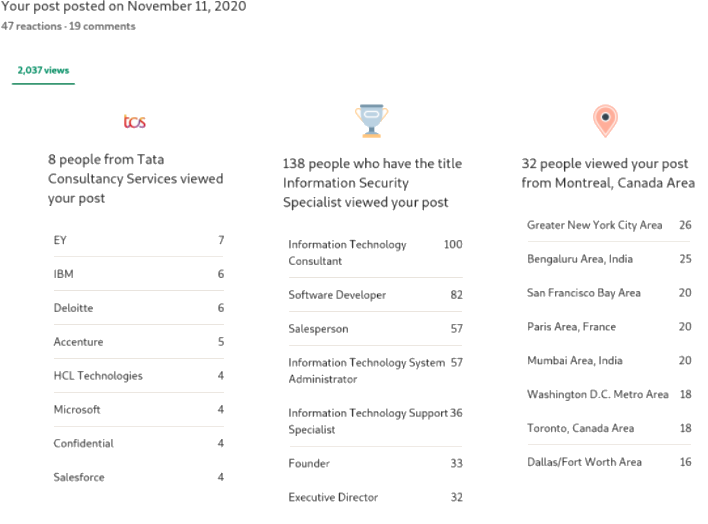
Task: Select the Accenture company row
Action: pos(139,342)
